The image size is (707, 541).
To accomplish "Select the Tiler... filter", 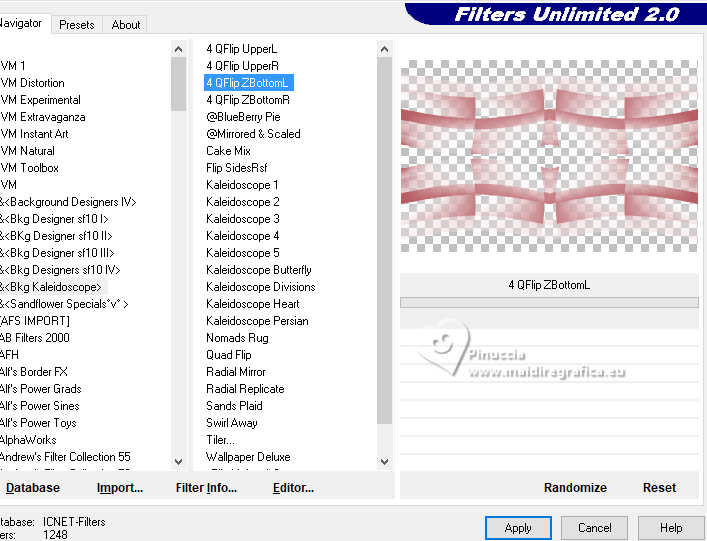I will (220, 440).
